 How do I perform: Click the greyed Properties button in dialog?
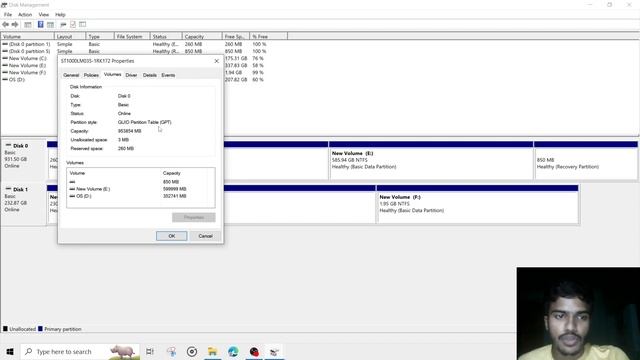pos(194,217)
